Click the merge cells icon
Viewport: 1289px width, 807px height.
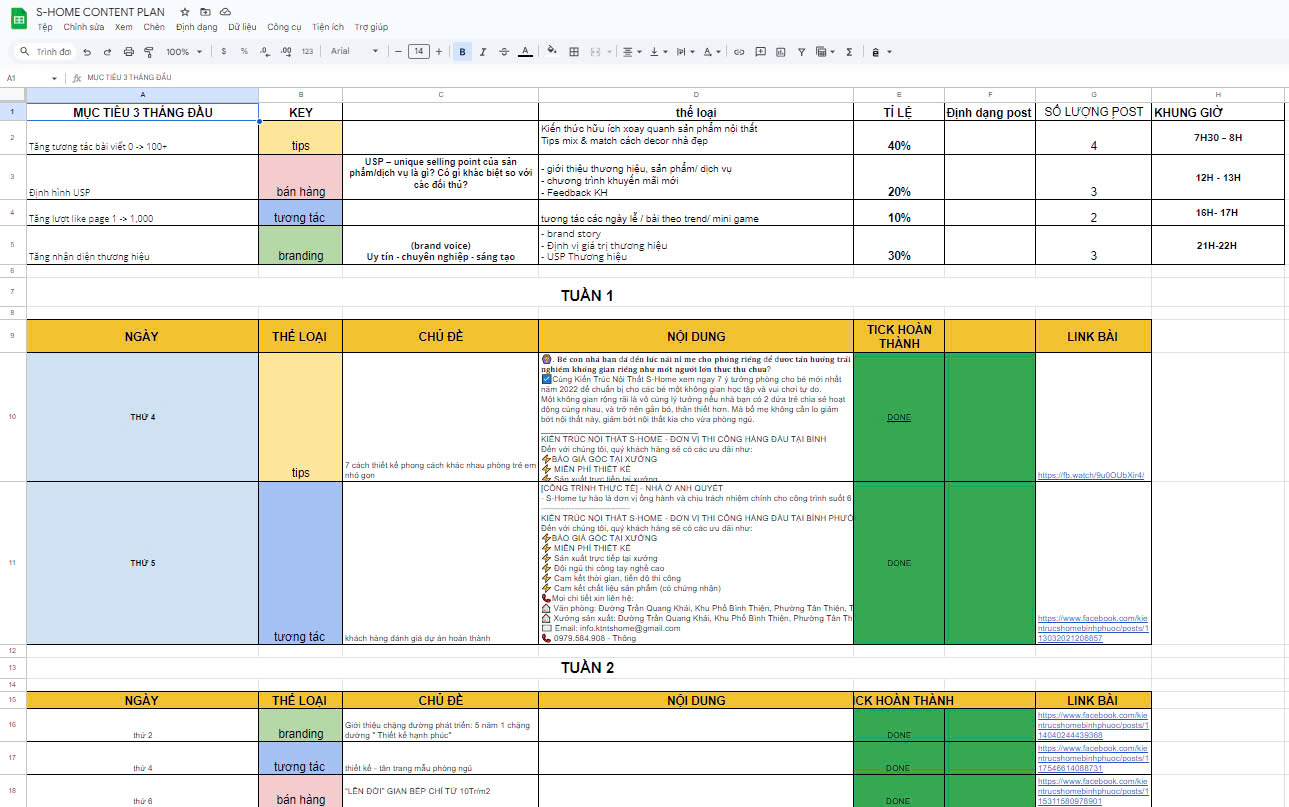point(595,51)
